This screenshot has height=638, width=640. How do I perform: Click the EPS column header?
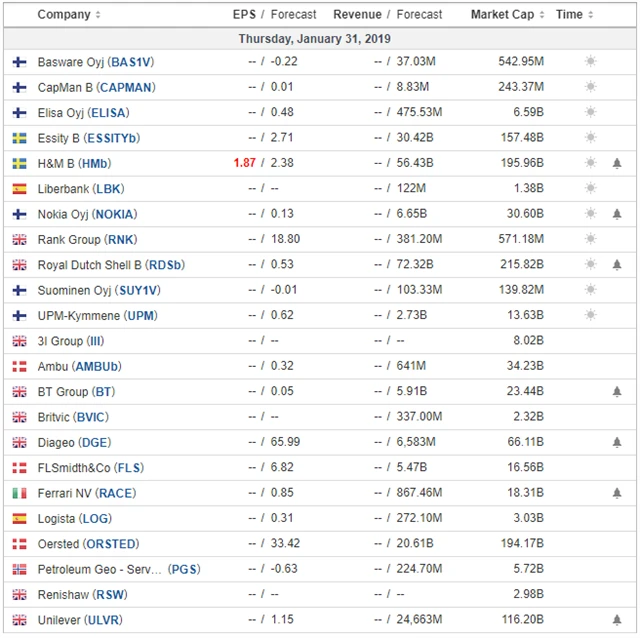pyautogui.click(x=244, y=15)
